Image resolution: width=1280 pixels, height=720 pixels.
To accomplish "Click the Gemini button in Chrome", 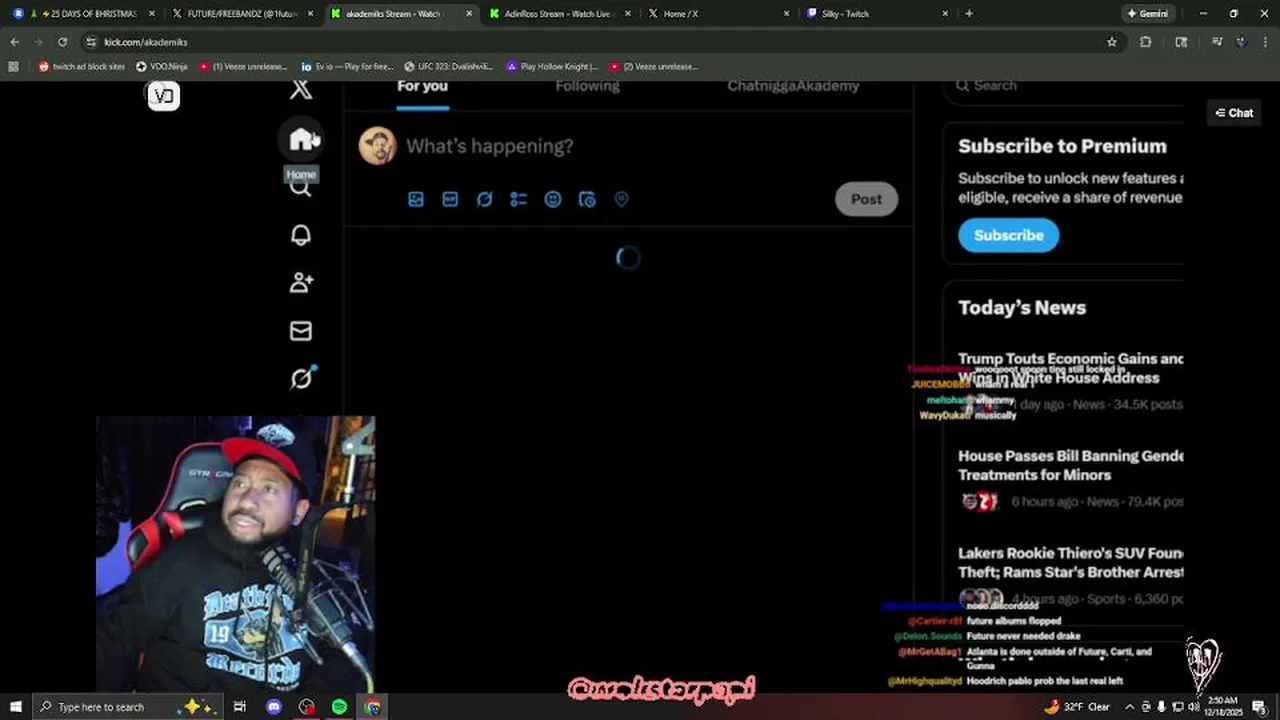I will point(1147,14).
